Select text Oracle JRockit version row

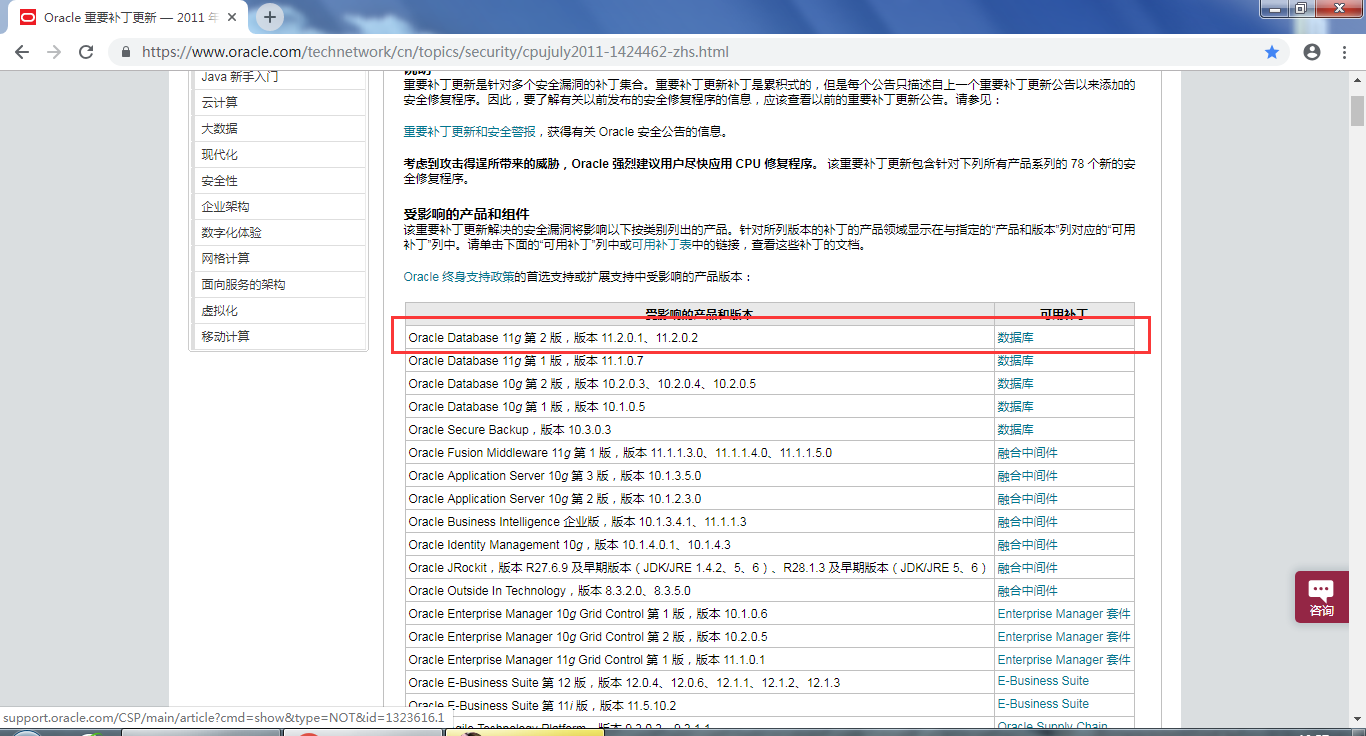[x=698, y=568]
